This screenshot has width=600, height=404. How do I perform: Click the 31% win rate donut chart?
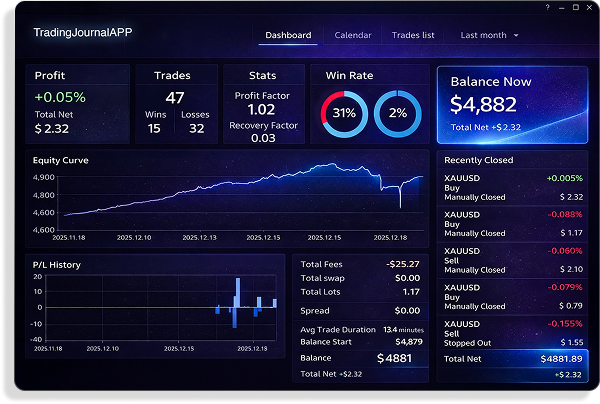343,113
